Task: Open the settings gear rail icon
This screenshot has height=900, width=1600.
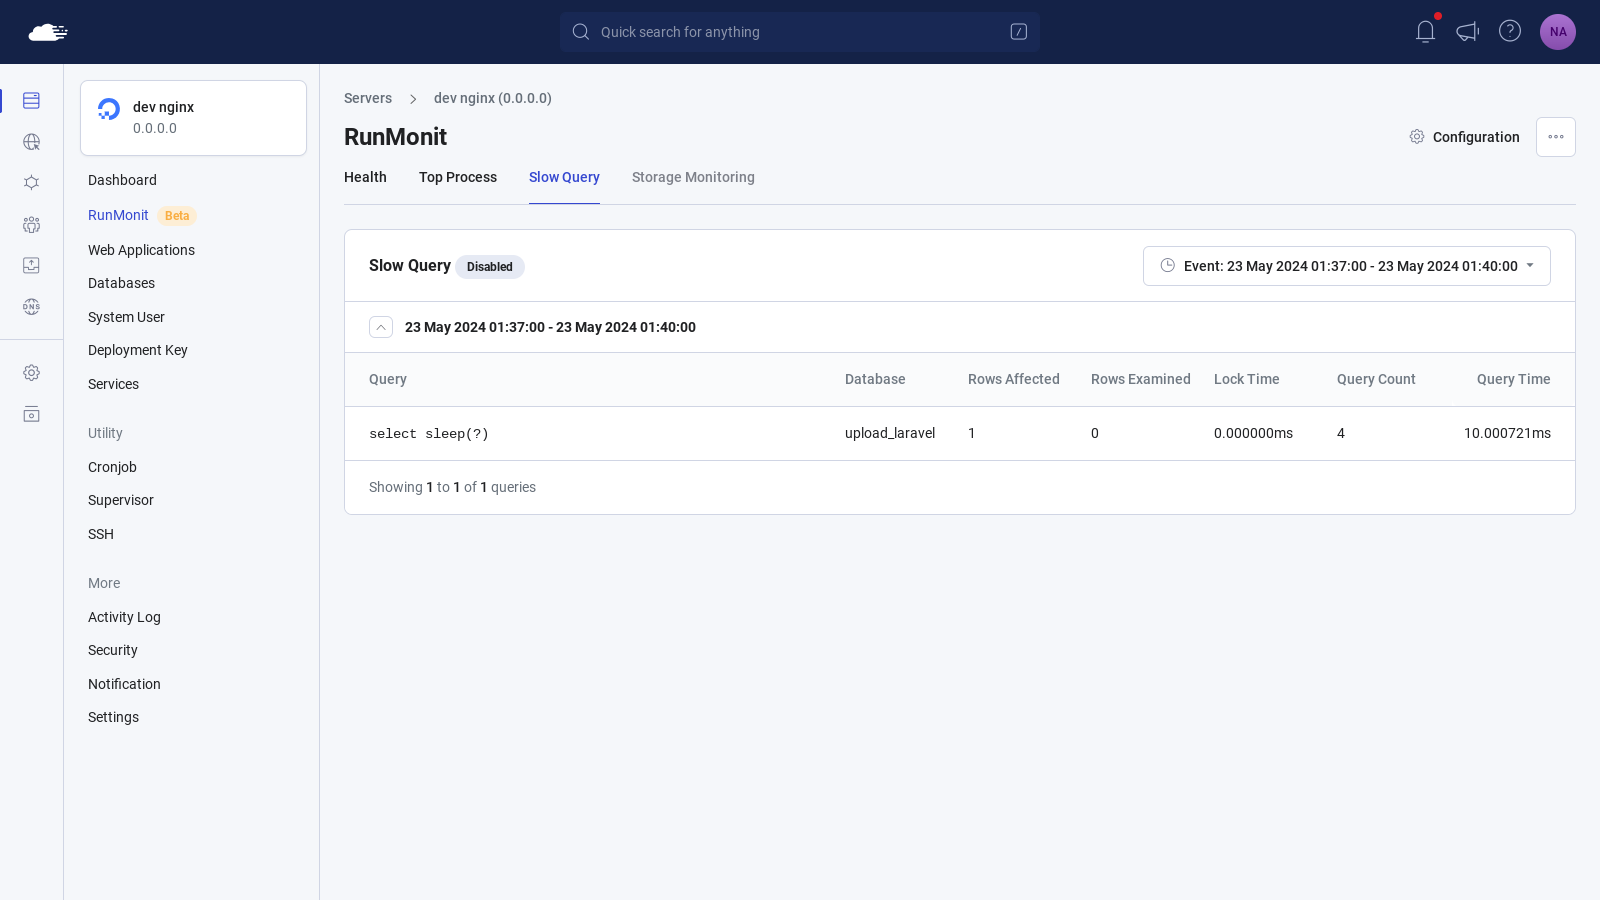Action: click(32, 373)
